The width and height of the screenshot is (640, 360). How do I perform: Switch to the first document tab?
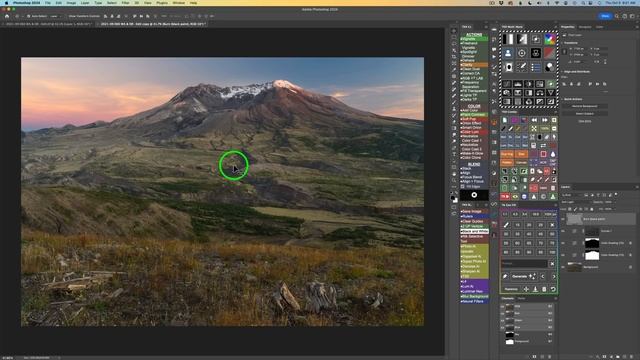[48, 24]
